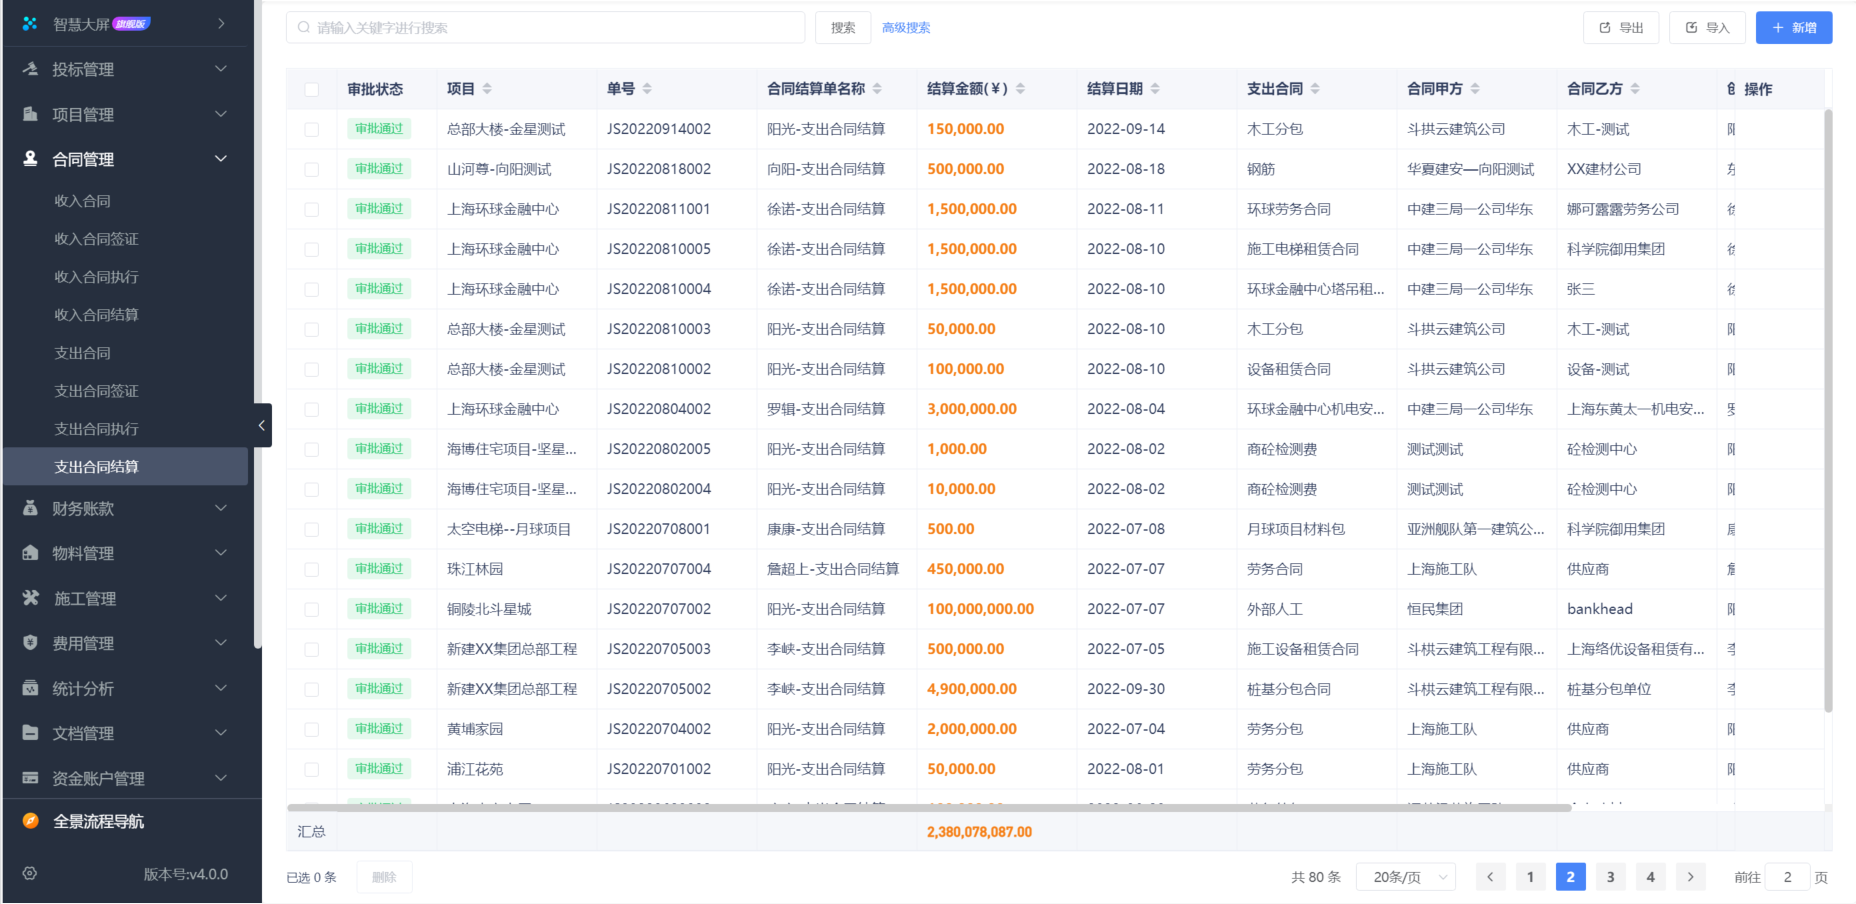The image size is (1856, 904).
Task: Select the checkbox for 珠江林园 row
Action: 311,568
